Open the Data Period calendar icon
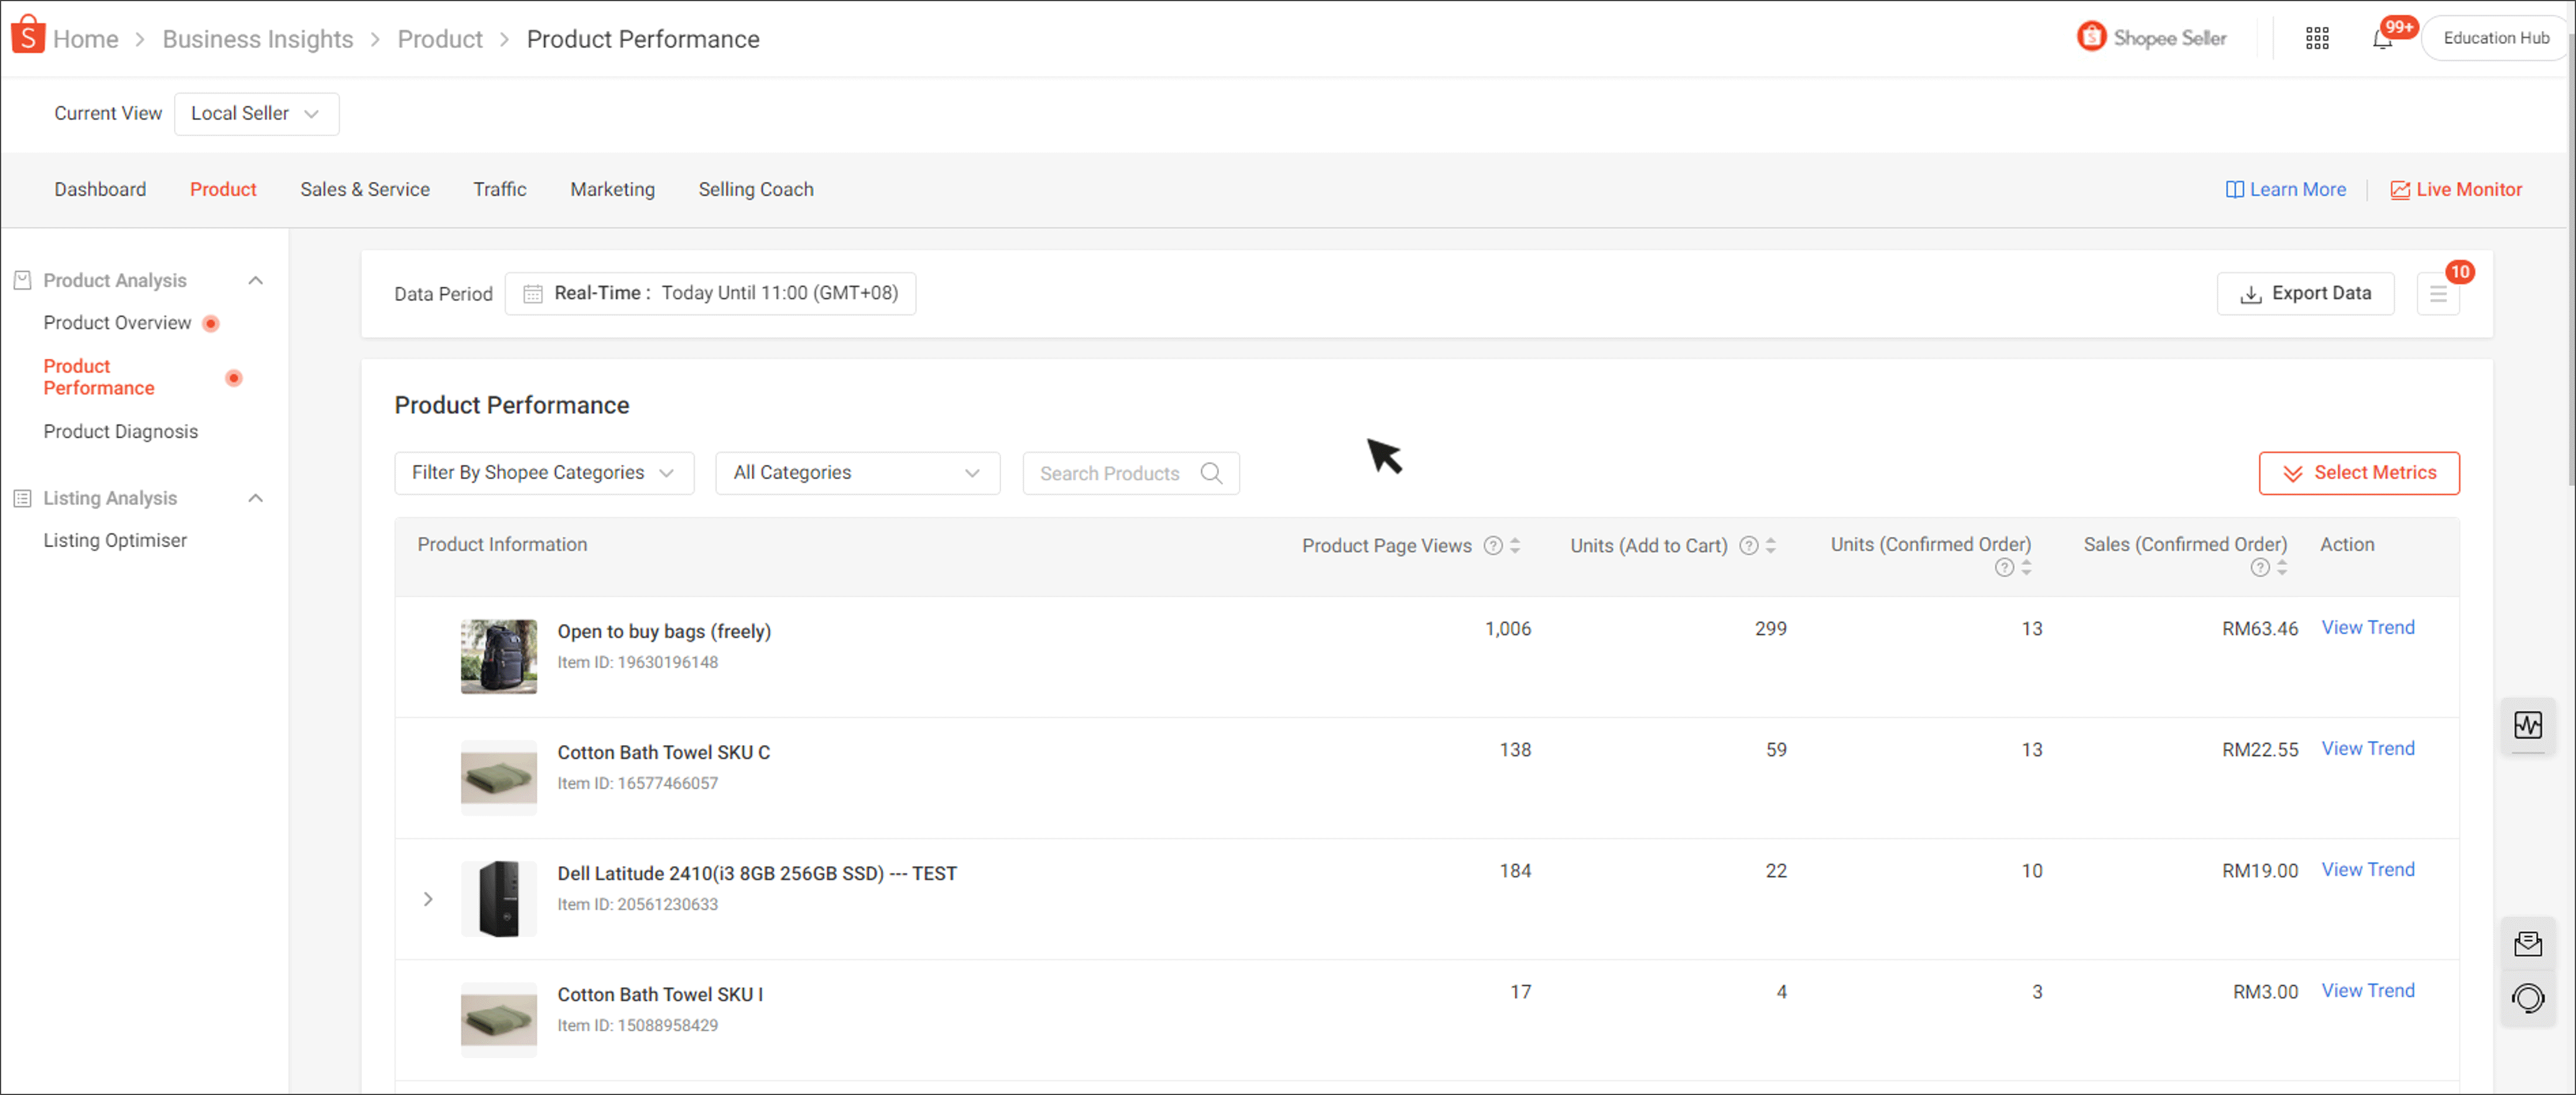This screenshot has width=2576, height=1095. point(531,293)
